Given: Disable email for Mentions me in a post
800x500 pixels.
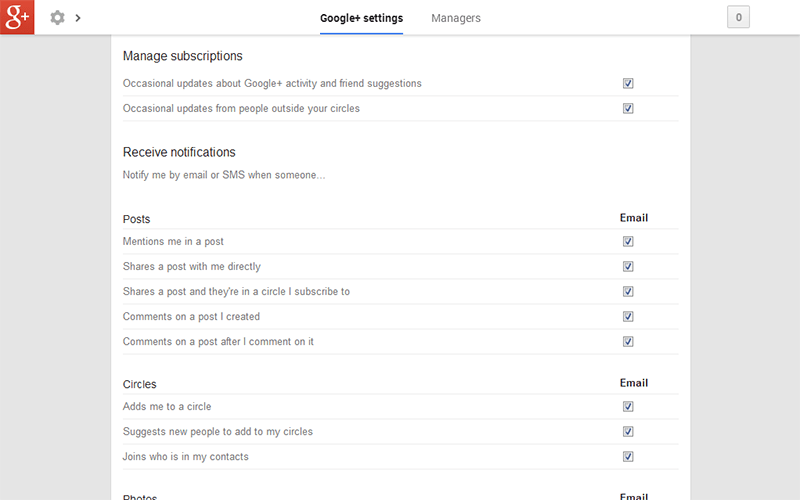Looking at the screenshot, I should click(x=628, y=241).
